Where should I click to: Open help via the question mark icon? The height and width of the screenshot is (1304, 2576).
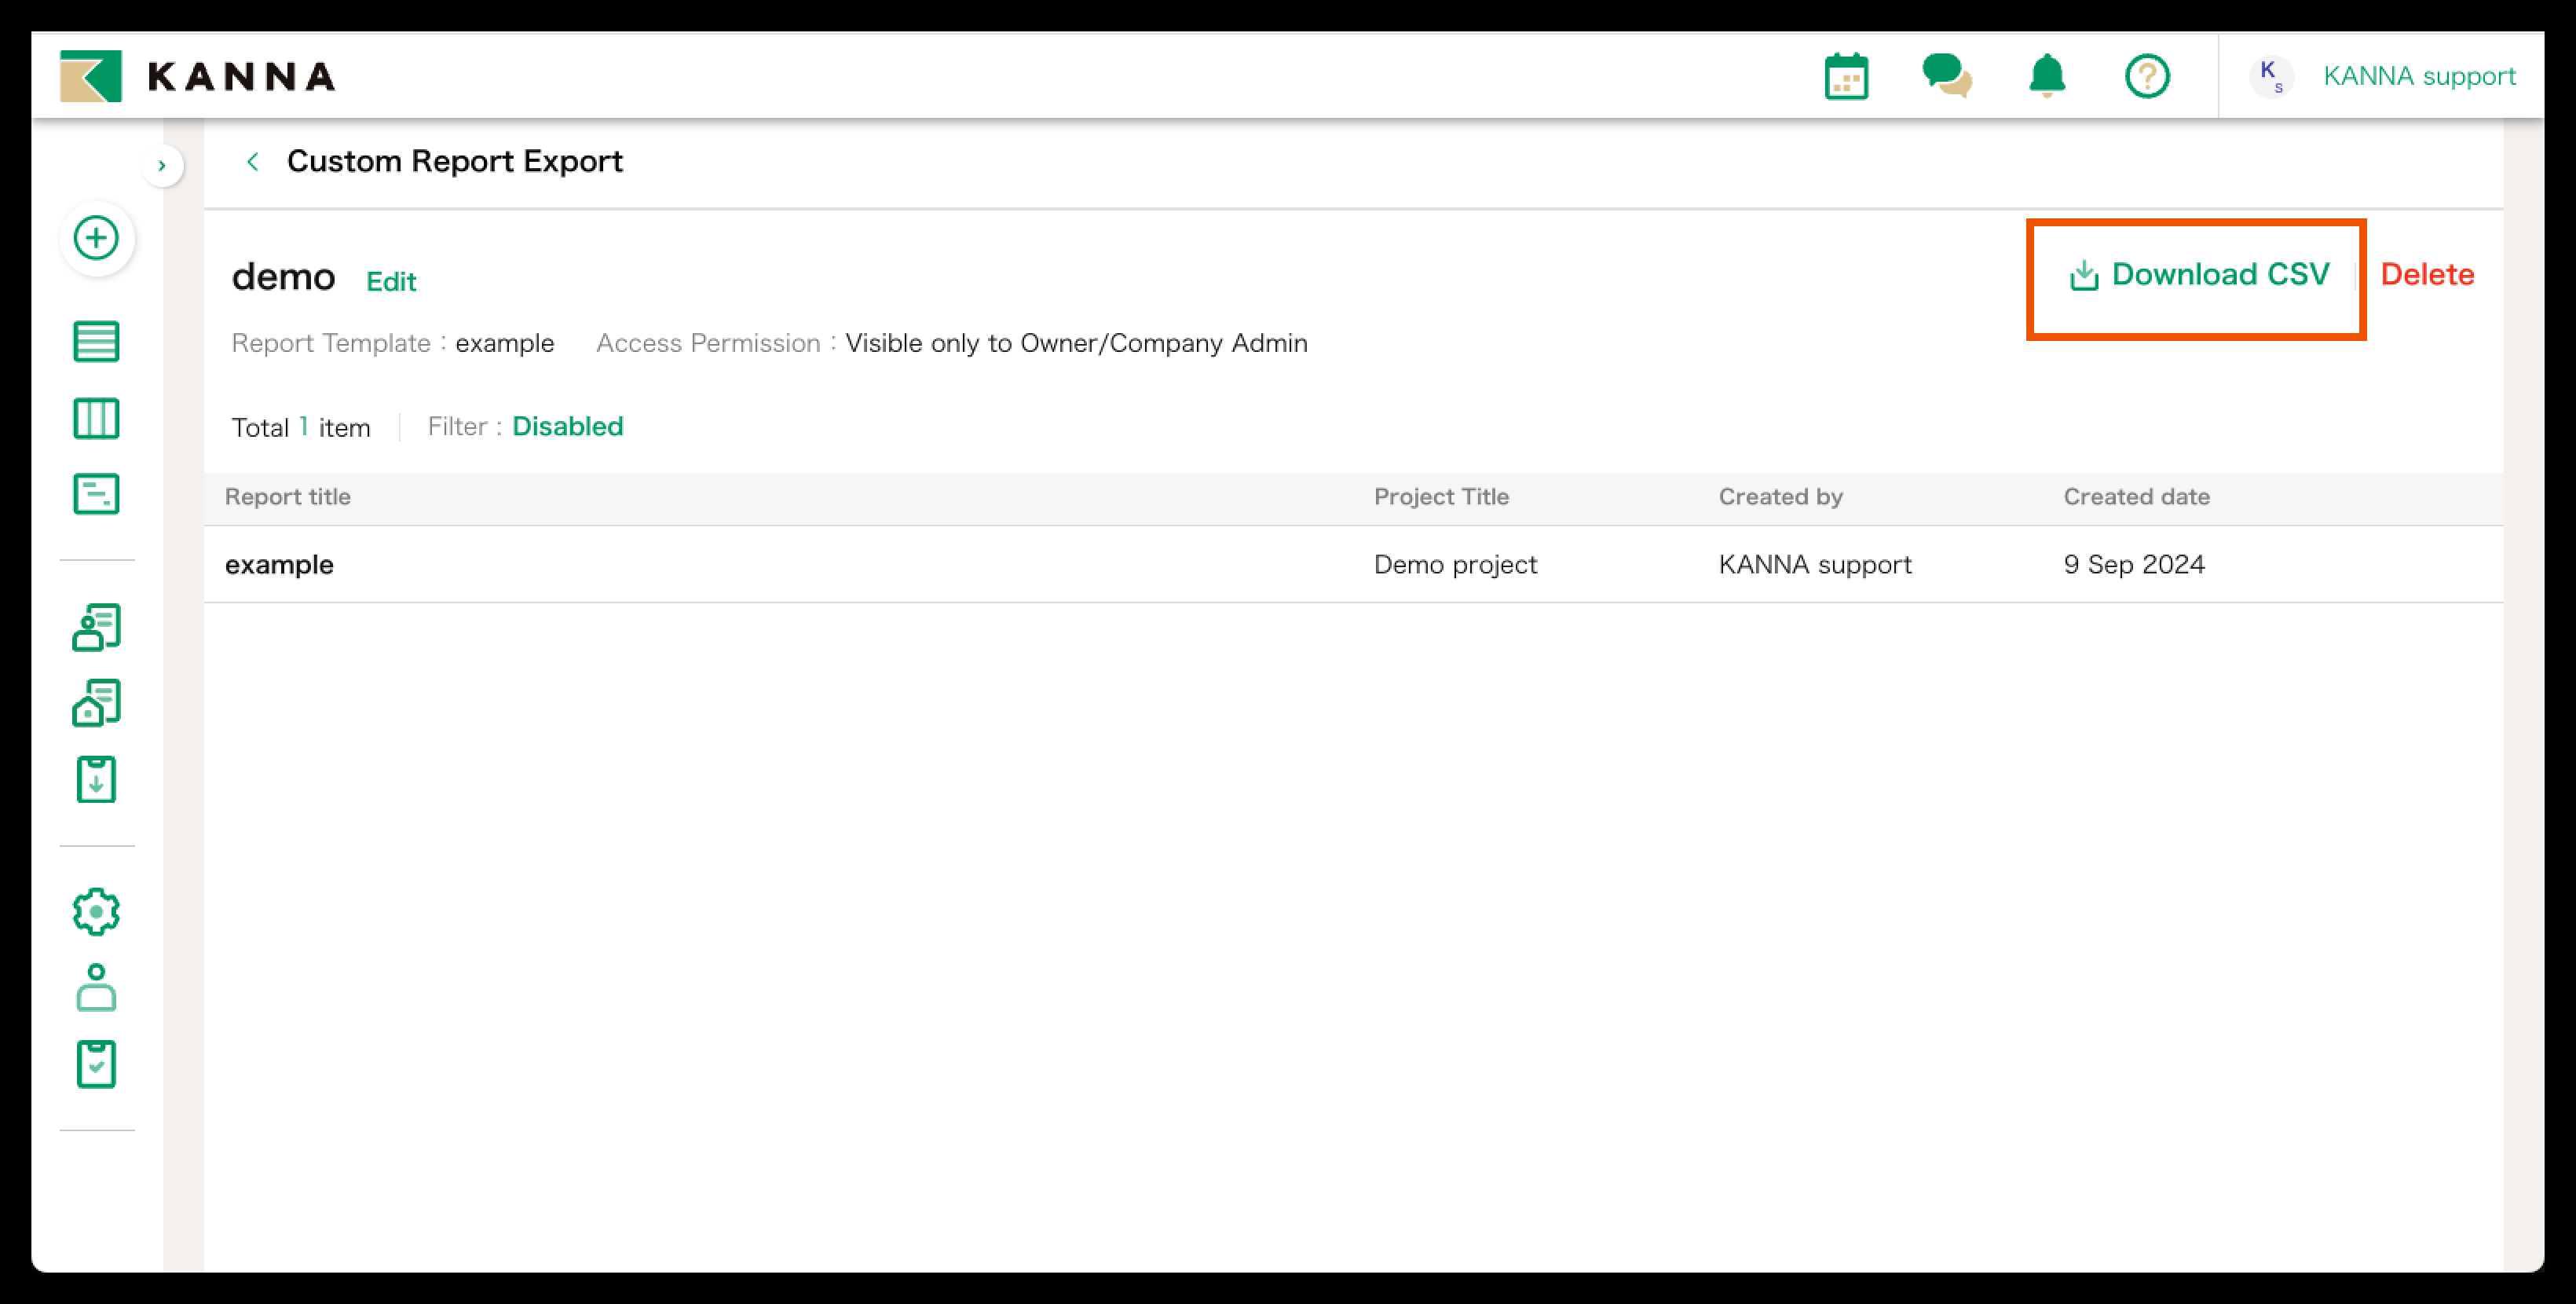[2148, 75]
